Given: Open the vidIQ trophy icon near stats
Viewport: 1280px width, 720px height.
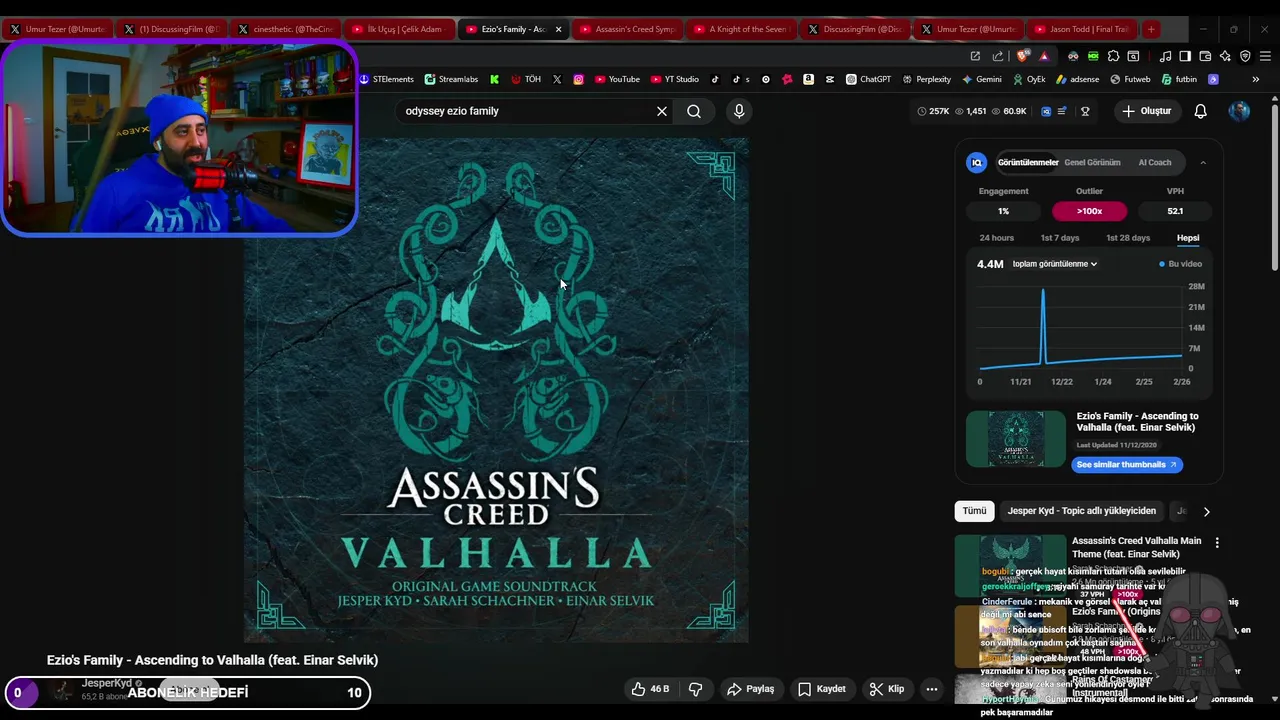Looking at the screenshot, I should [1085, 111].
